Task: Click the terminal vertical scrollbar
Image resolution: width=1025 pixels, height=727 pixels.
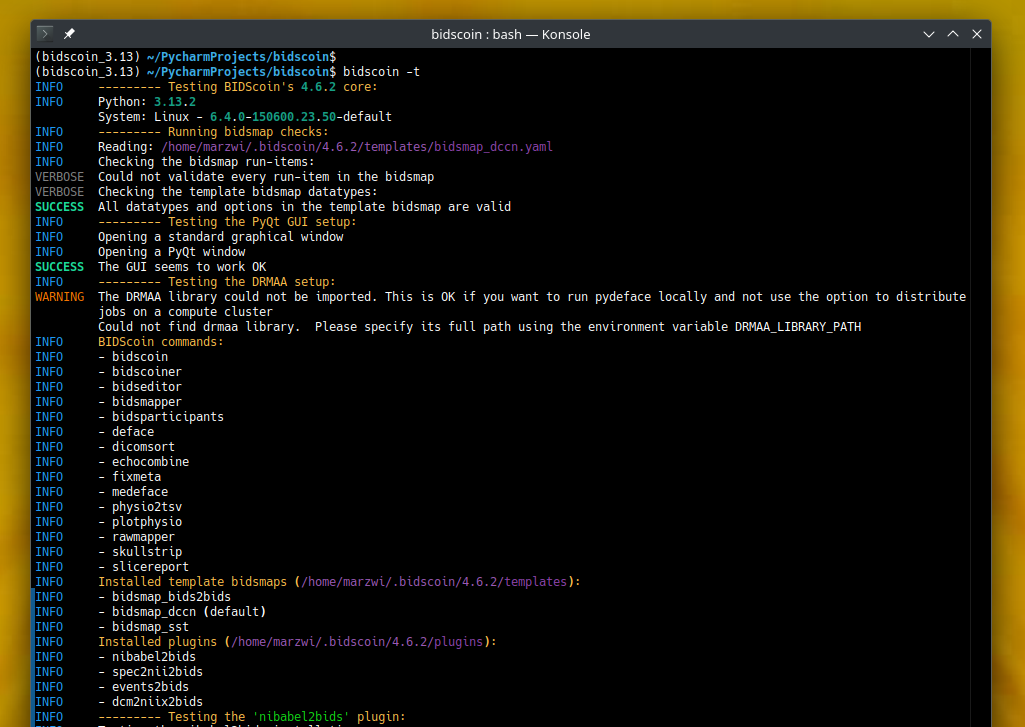Action: pos(980,386)
